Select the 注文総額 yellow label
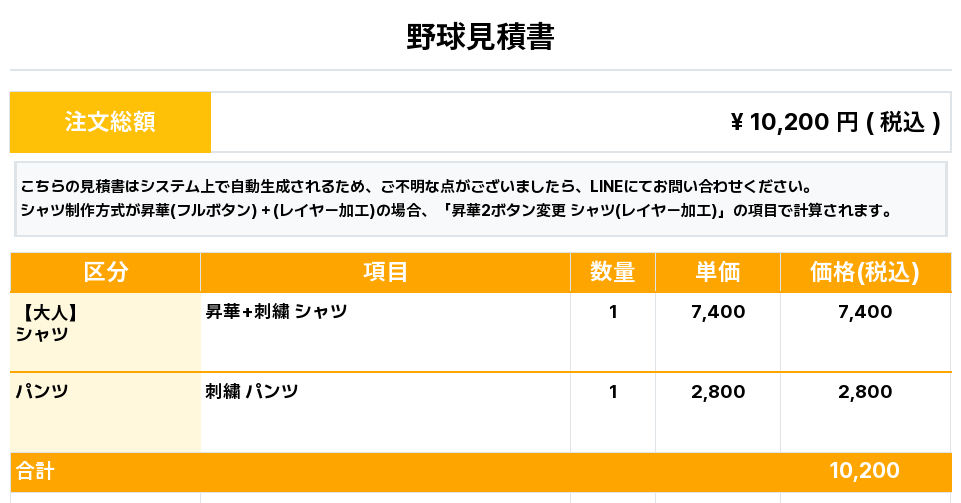 coord(110,122)
